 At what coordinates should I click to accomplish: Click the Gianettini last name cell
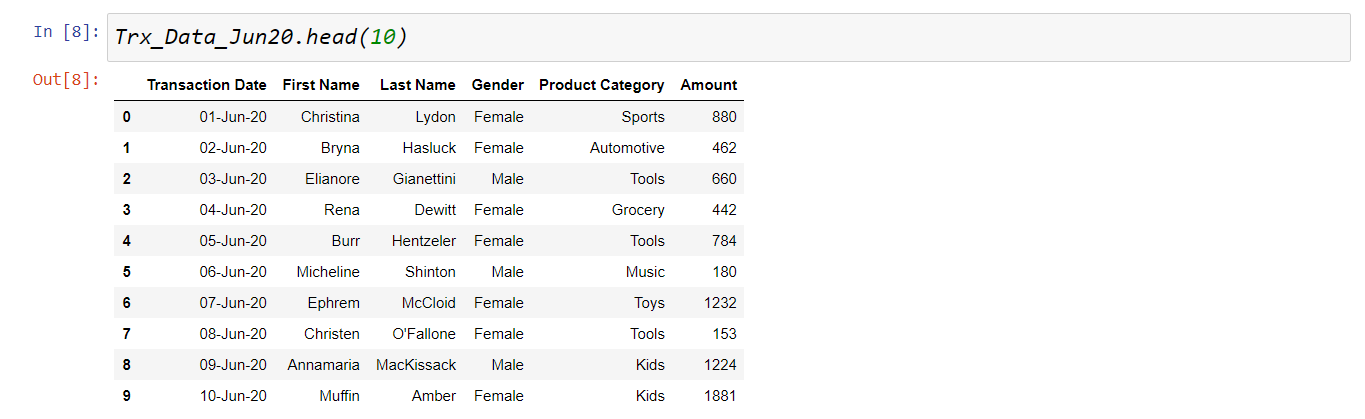coord(425,179)
